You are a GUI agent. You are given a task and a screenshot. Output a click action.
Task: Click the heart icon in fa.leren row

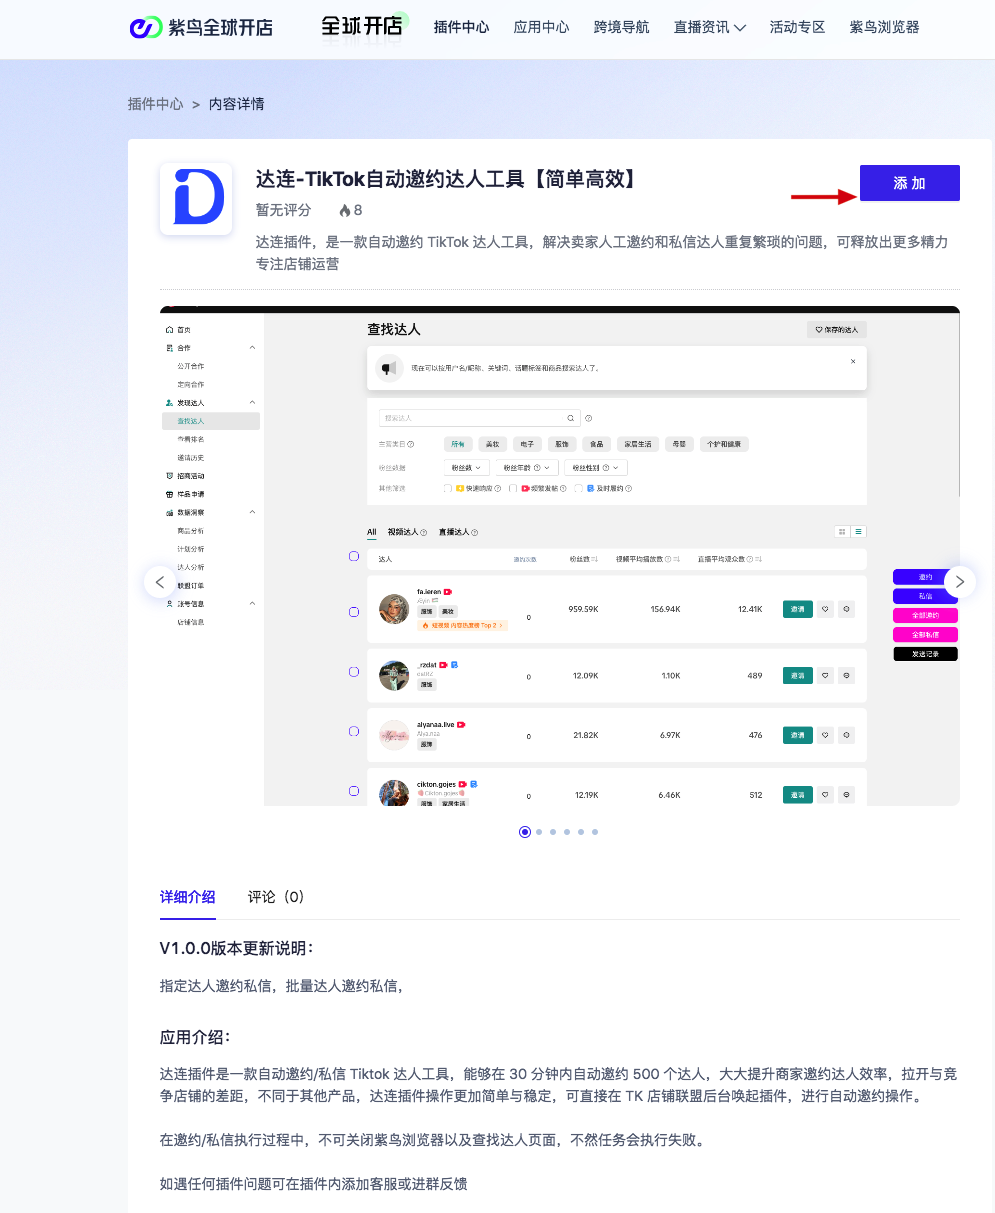pyautogui.click(x=825, y=608)
